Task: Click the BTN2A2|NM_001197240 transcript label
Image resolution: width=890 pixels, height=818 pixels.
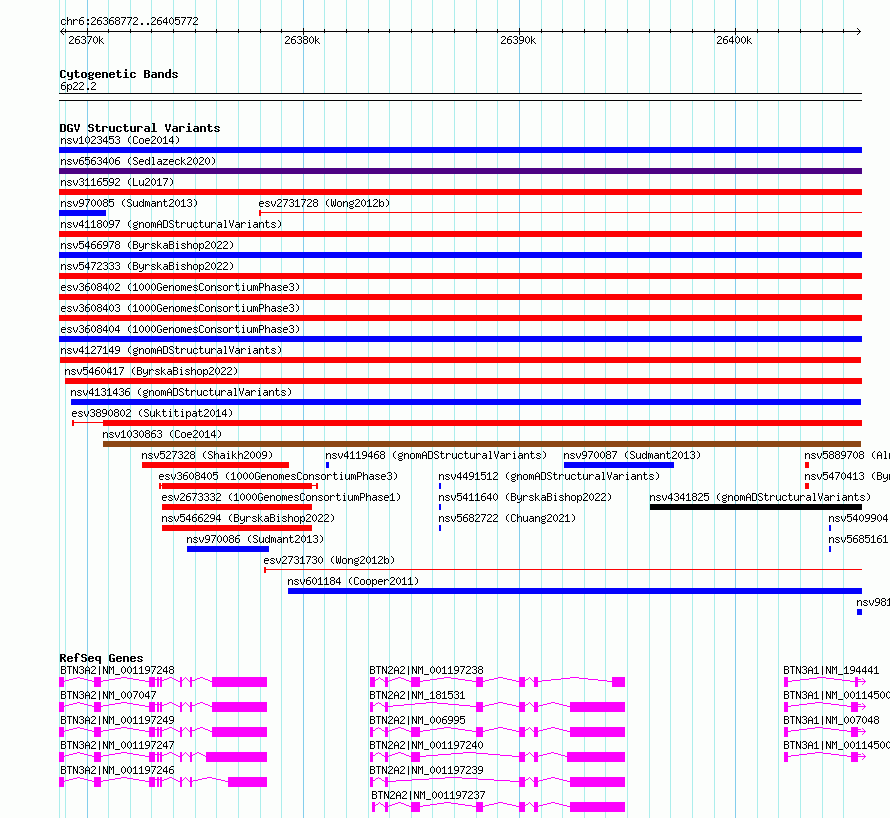Action: point(426,745)
